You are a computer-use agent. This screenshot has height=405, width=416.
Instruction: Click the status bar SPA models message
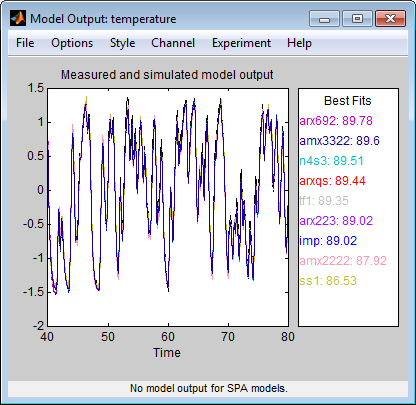[209, 388]
